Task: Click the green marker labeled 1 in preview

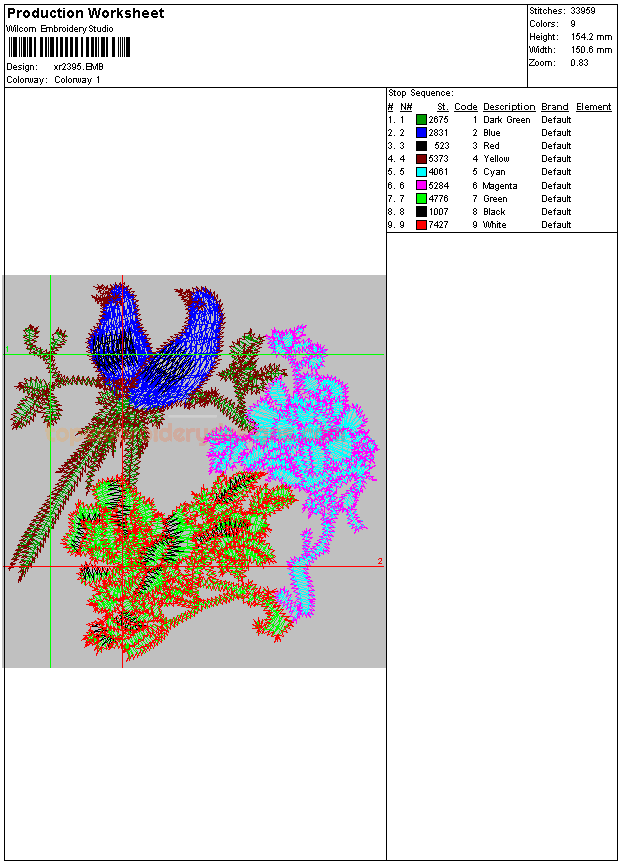Action: (7, 349)
